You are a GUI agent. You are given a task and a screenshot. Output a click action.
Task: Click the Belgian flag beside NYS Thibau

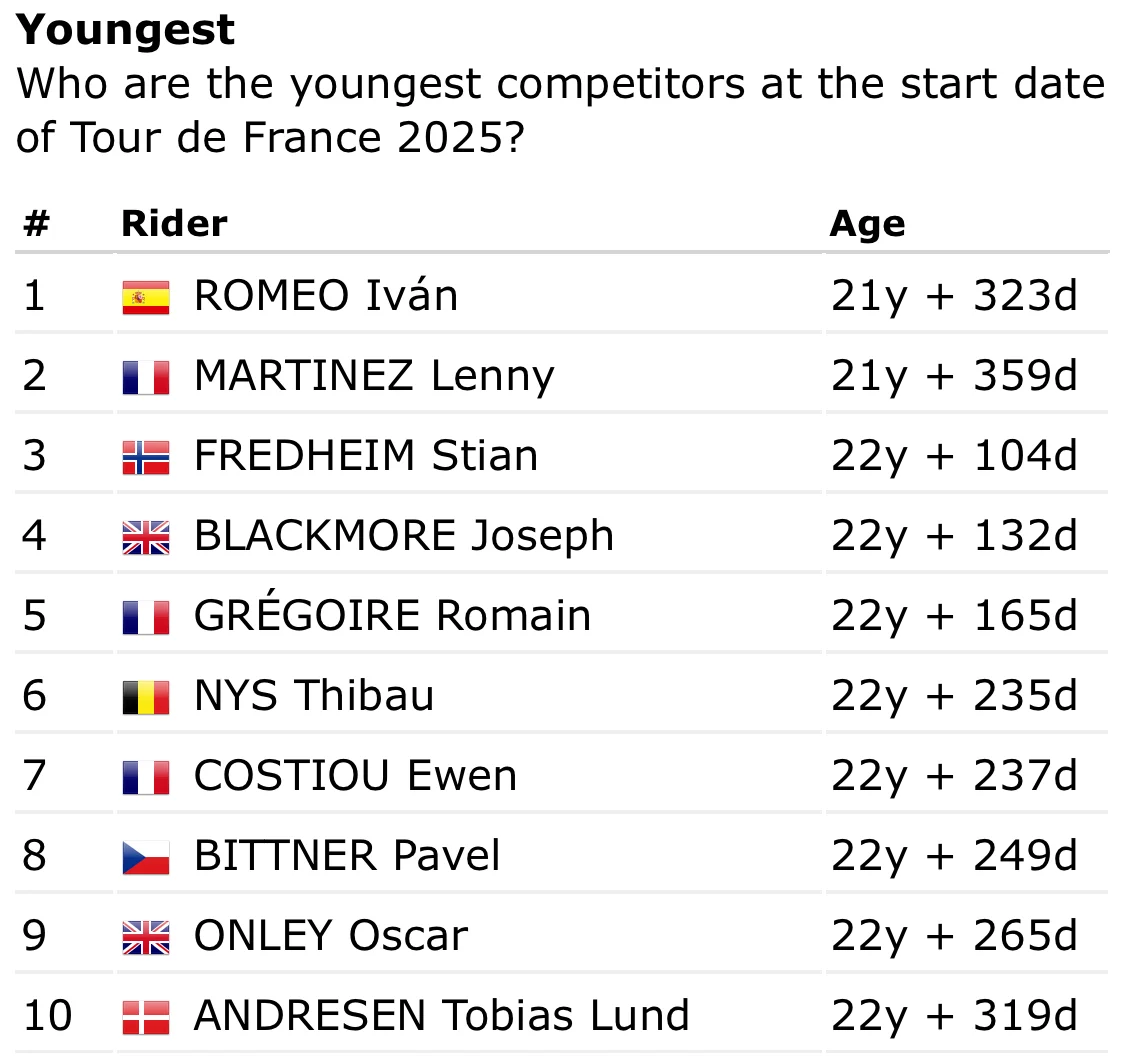click(146, 697)
